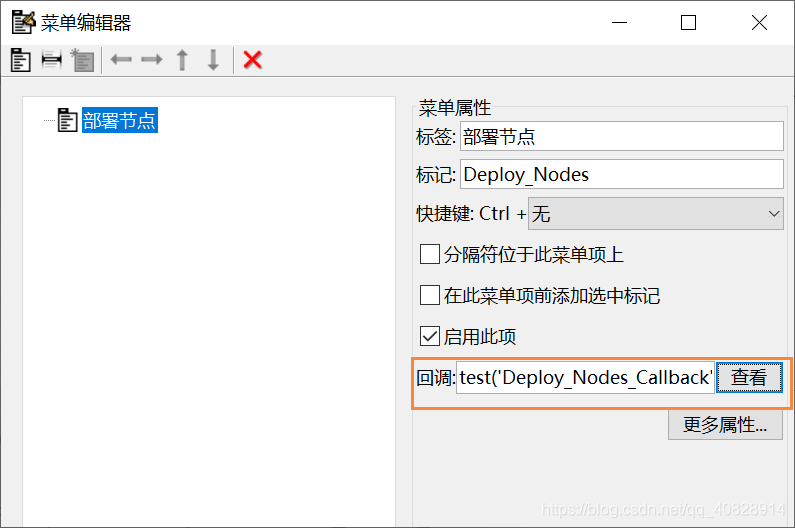Enable 分隔符位于此菜单项上 checkbox
795x528 pixels.
click(x=429, y=254)
